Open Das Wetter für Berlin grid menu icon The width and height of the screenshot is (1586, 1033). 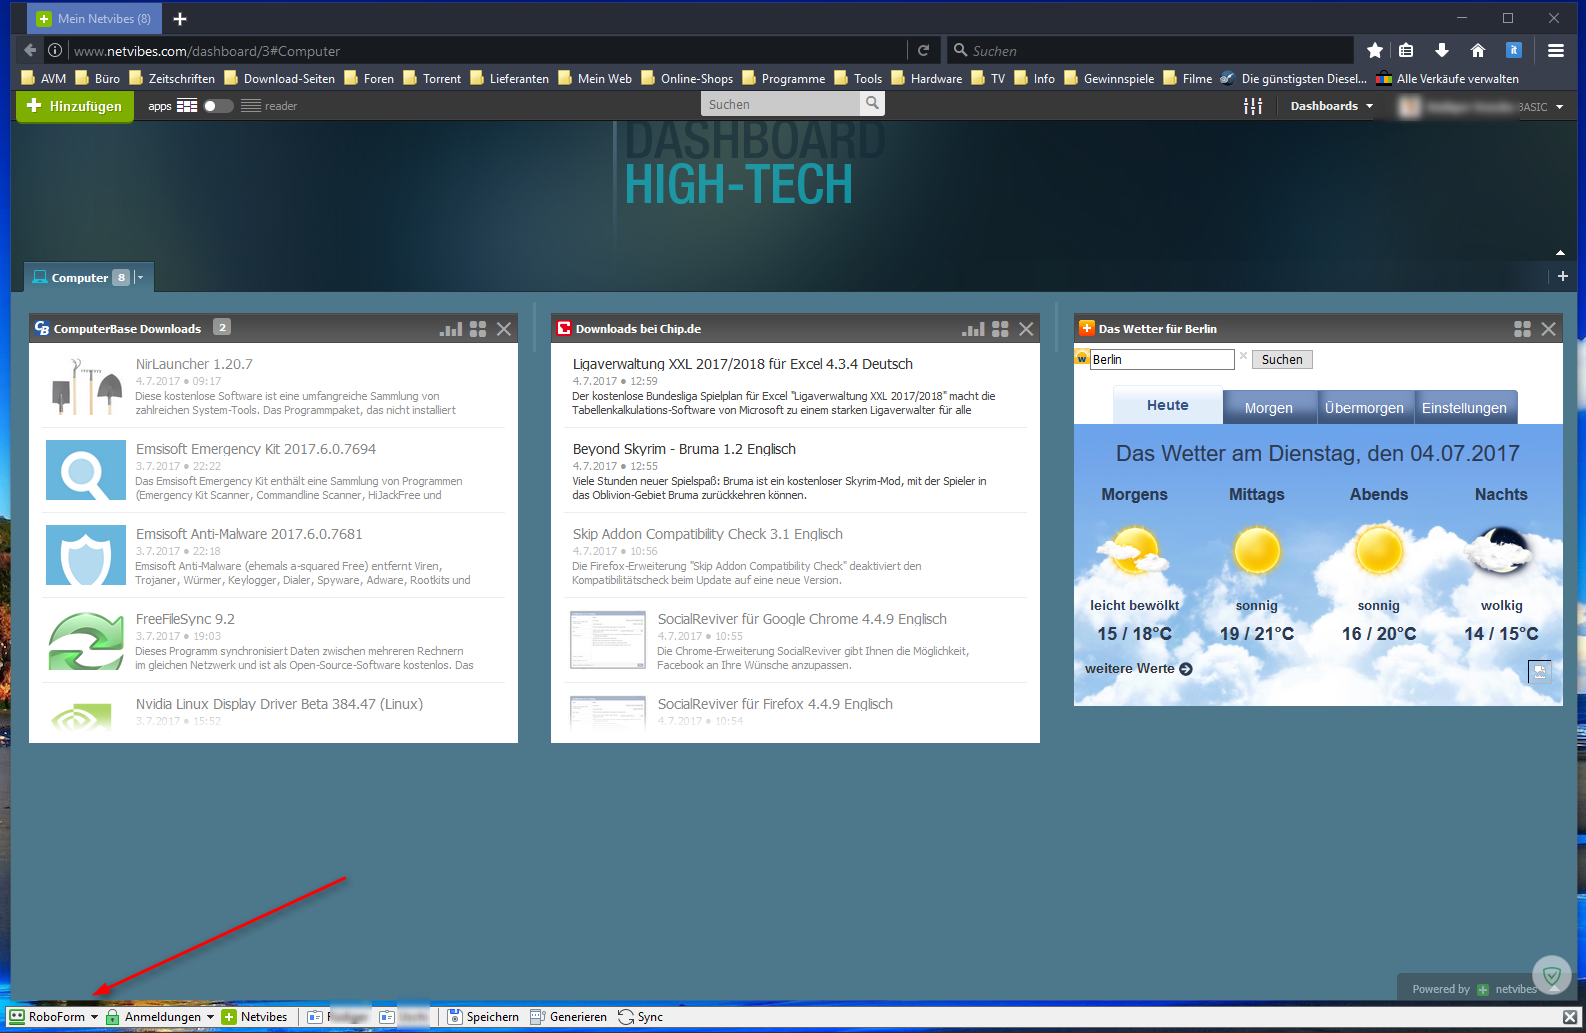(x=1522, y=329)
